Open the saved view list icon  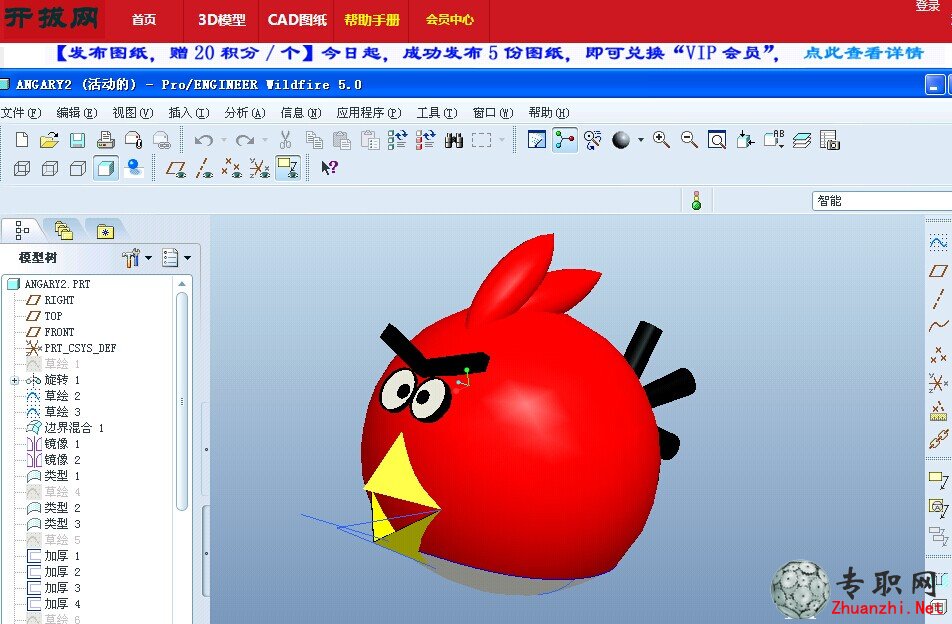coord(774,140)
